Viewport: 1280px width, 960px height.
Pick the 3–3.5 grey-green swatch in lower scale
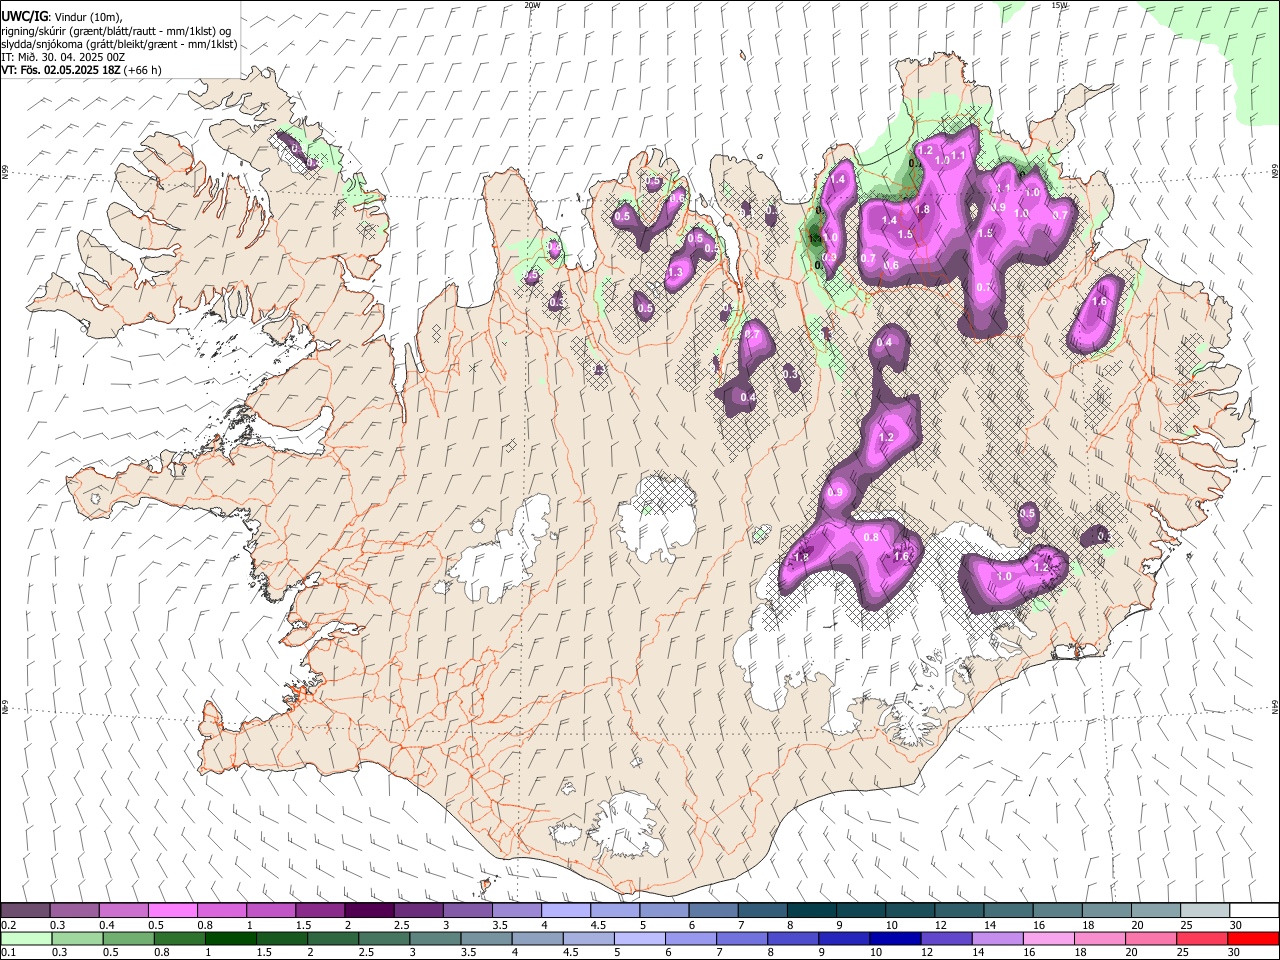coord(435,938)
